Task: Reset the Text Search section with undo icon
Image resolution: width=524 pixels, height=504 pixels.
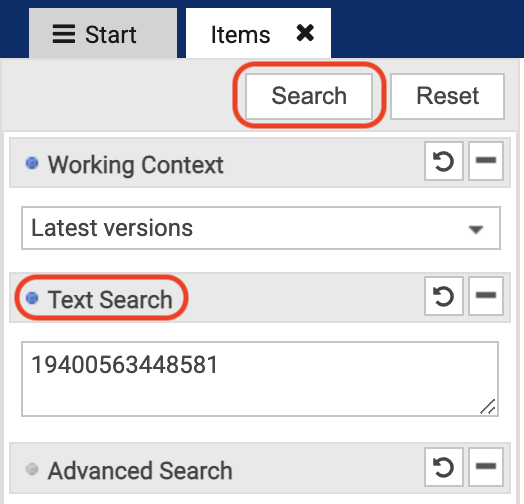Action: (443, 296)
